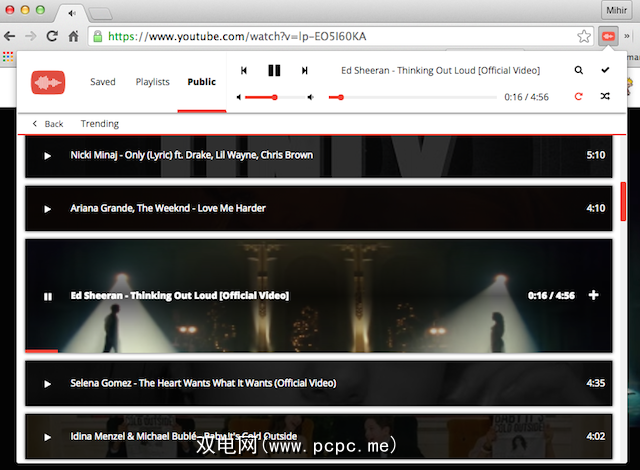
Task: Skip to the previous track
Action: pos(244,71)
